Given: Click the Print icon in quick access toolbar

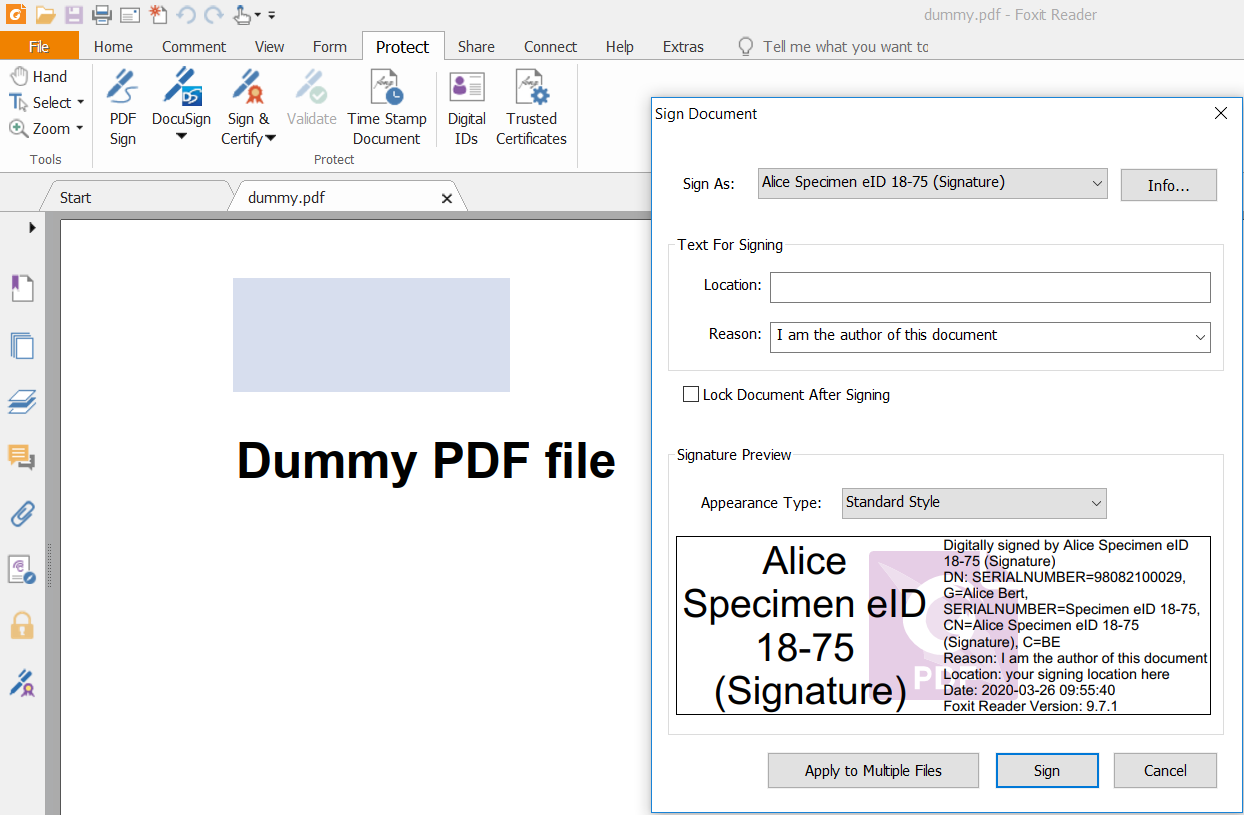Looking at the screenshot, I should click(x=102, y=14).
